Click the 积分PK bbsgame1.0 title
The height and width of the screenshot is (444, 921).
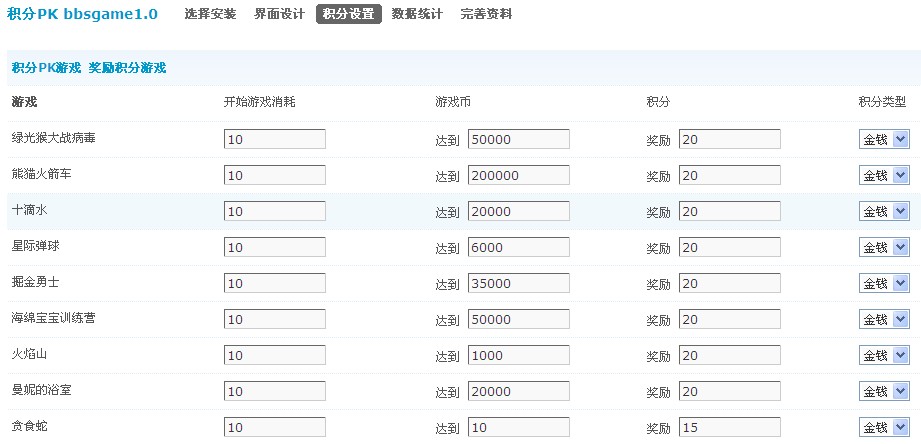(82, 14)
